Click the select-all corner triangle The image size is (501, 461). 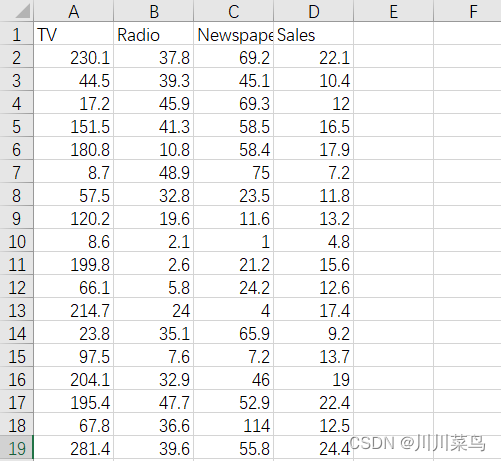22,11
